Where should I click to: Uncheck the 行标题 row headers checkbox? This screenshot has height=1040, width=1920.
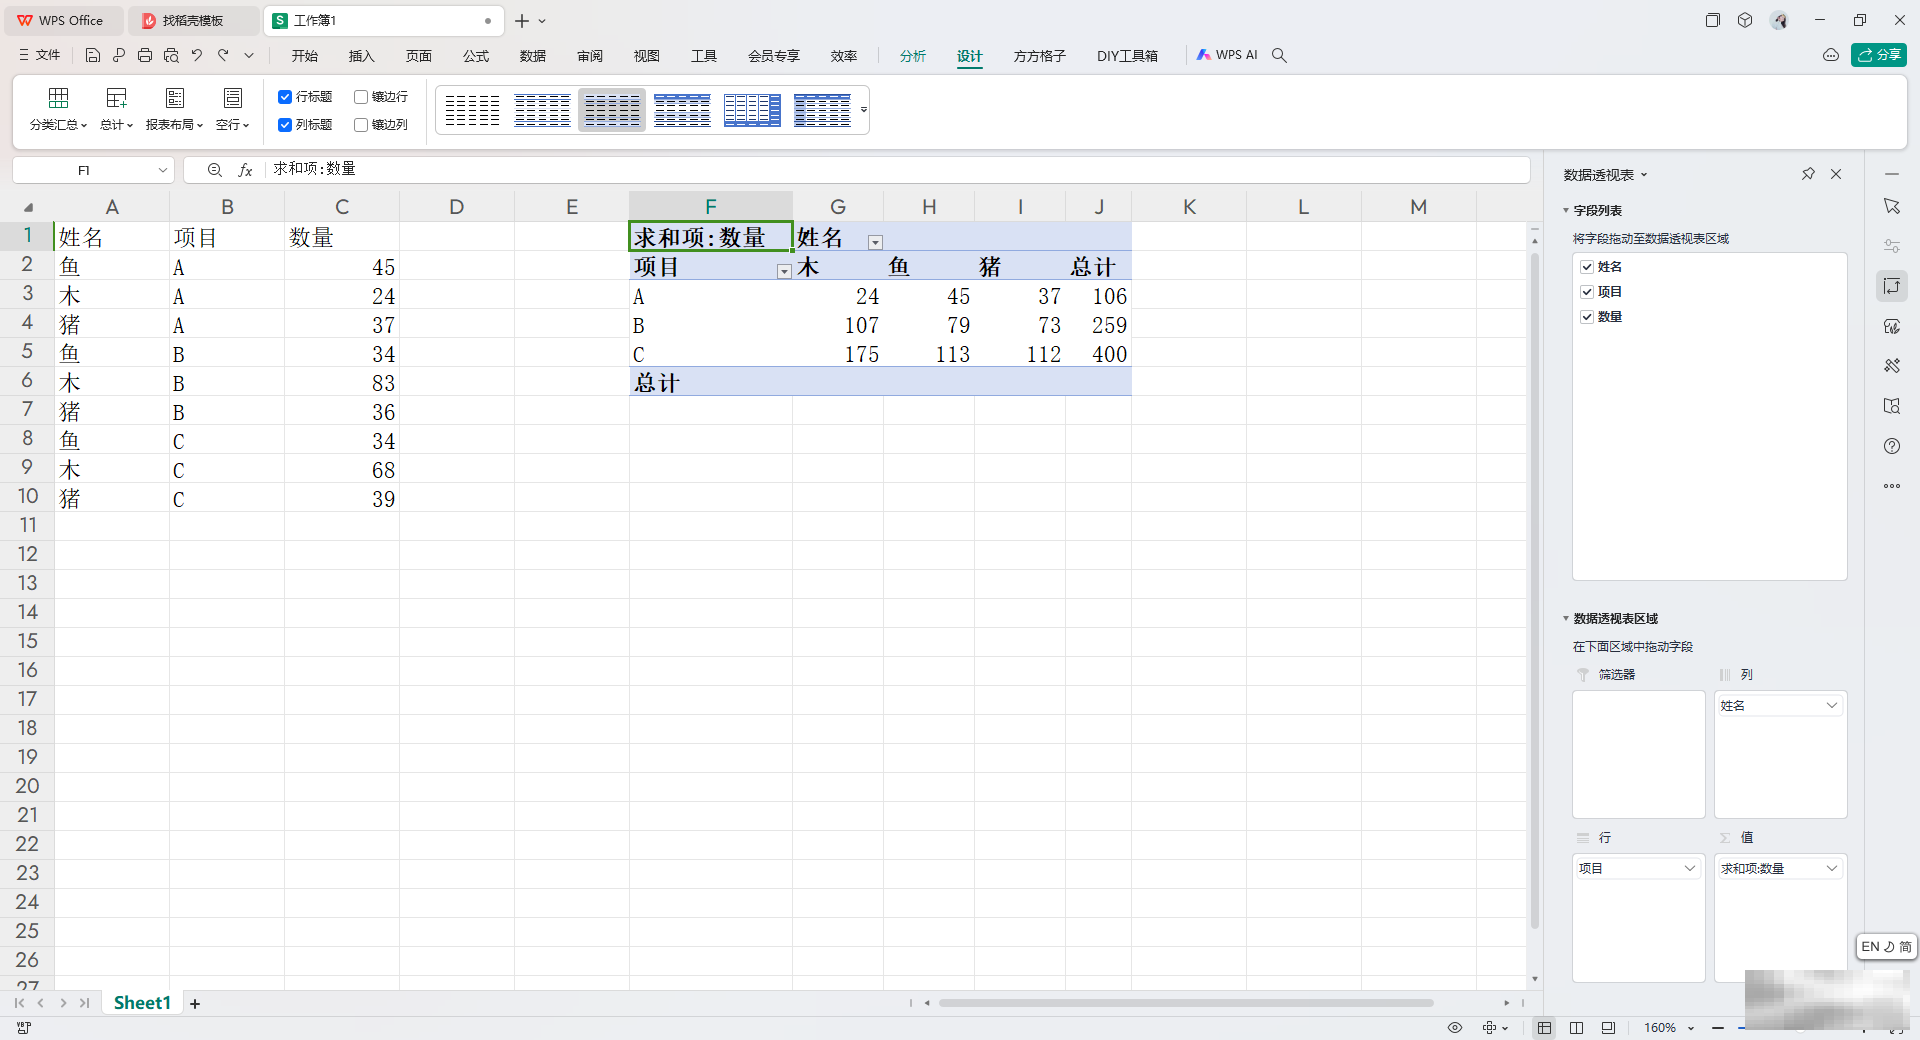285,97
